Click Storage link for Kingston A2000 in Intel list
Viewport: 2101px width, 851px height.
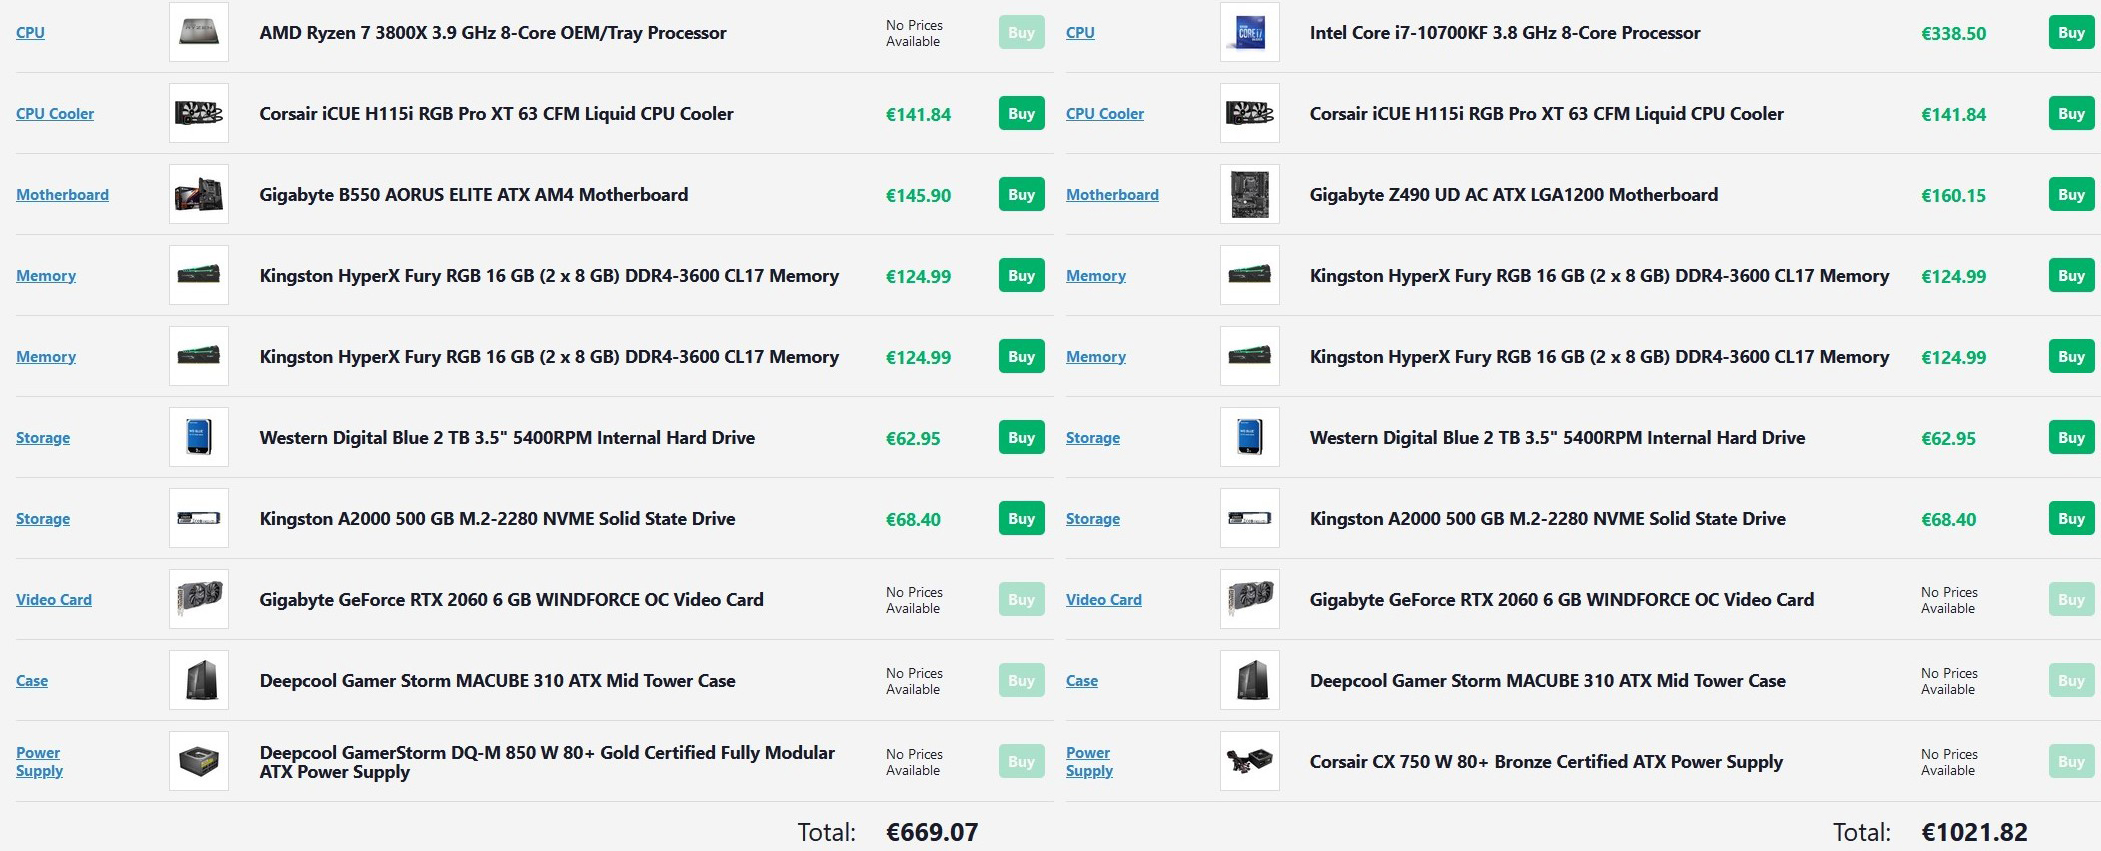[x=1093, y=518]
